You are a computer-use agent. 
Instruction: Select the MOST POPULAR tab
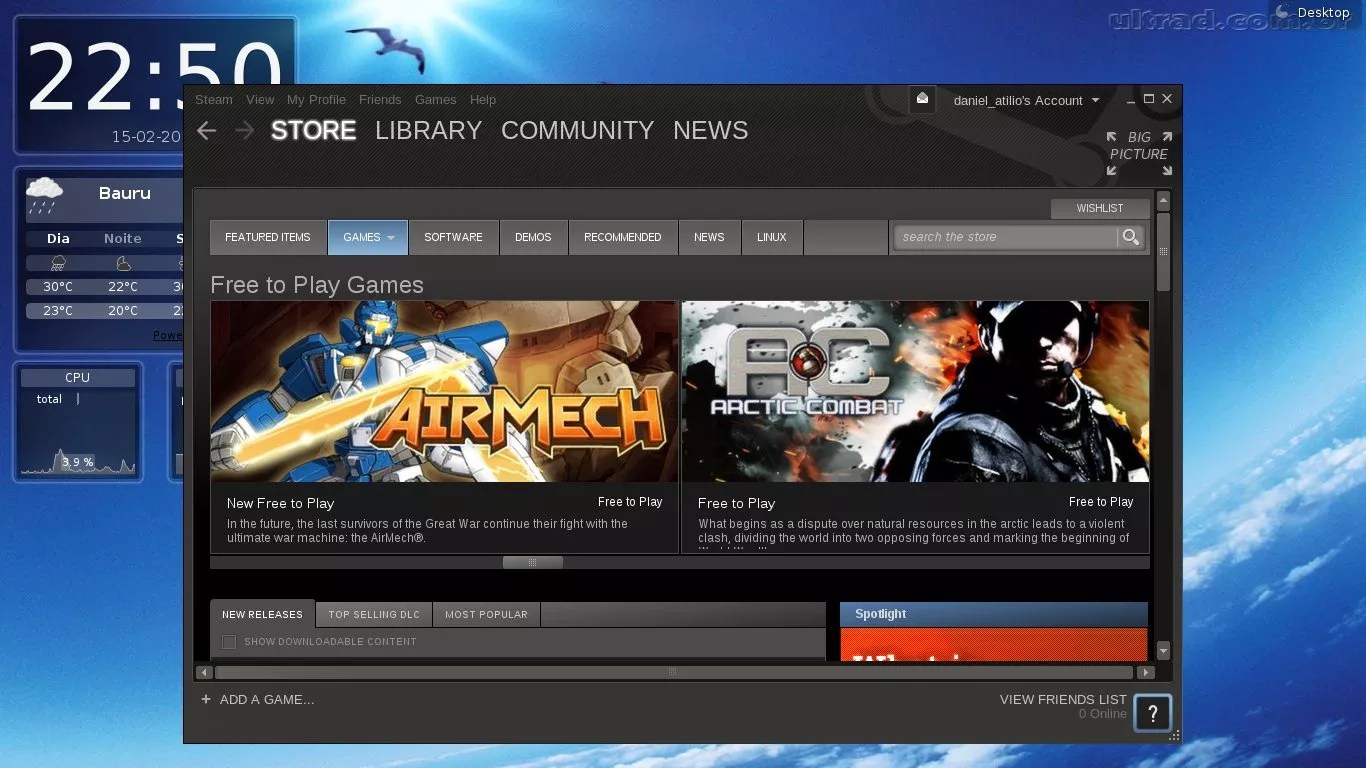coord(486,614)
